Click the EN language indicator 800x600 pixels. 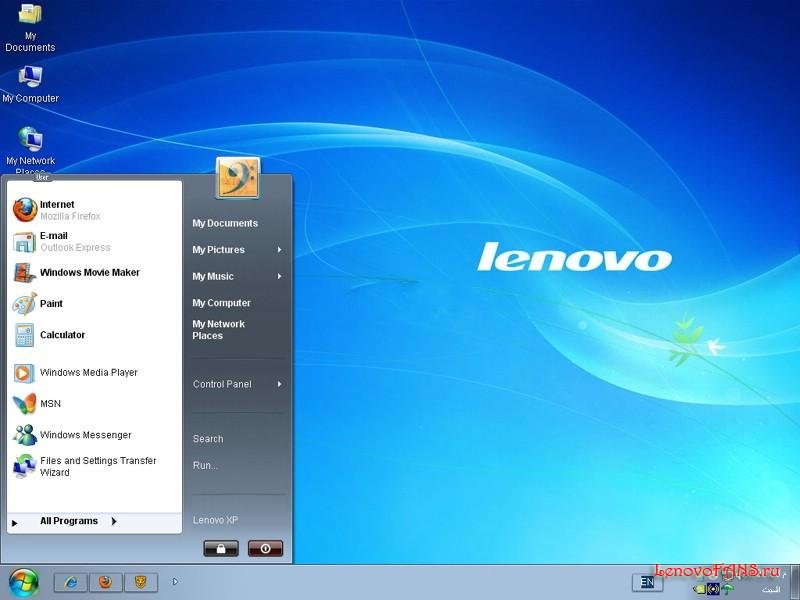pos(647,581)
